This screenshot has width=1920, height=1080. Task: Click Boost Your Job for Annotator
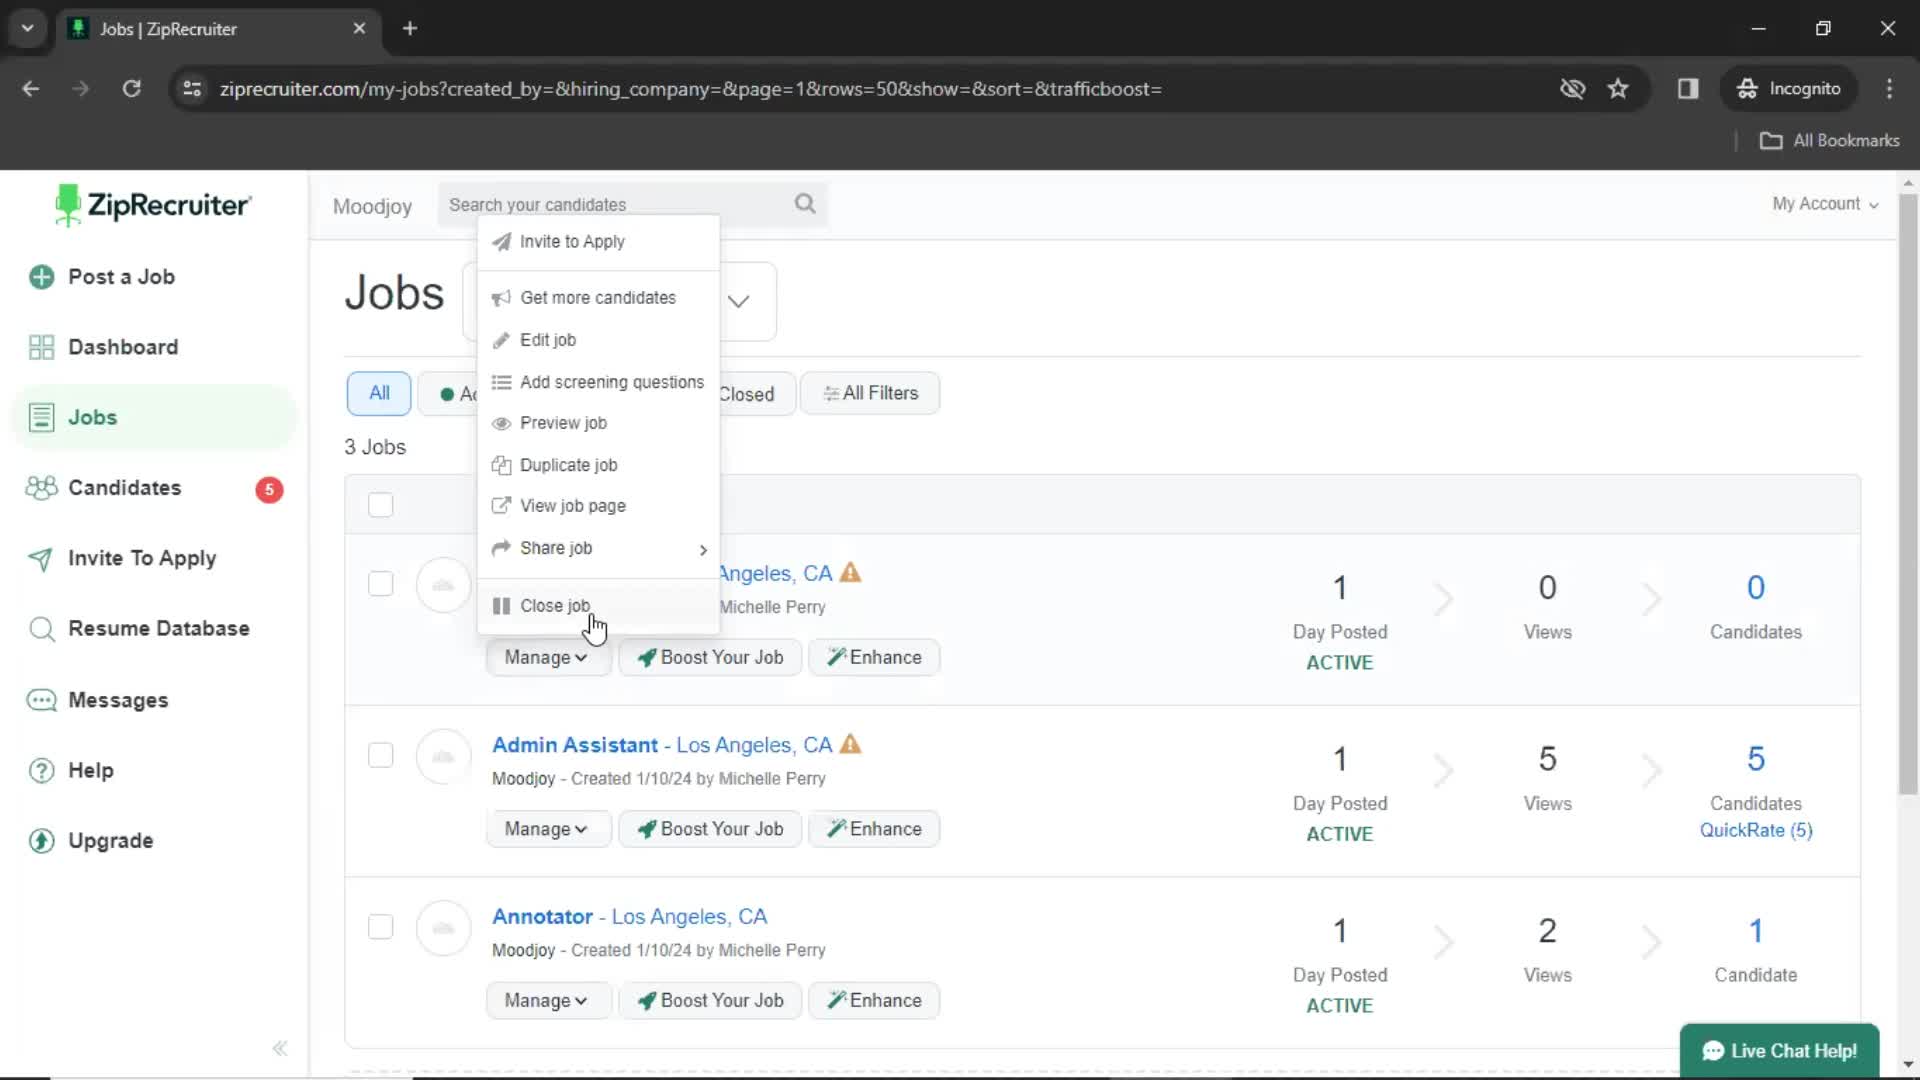pos(713,1000)
